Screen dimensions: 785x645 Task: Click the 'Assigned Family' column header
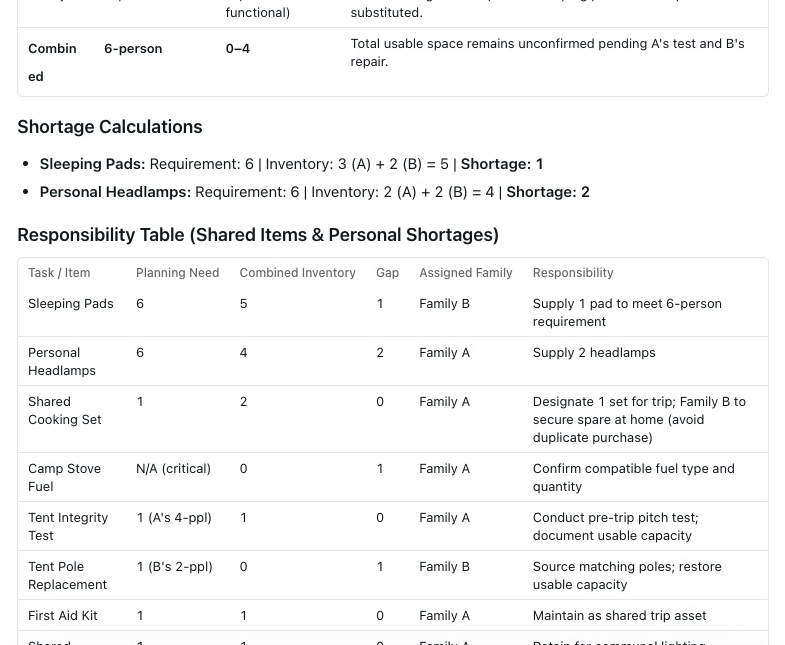(x=466, y=273)
